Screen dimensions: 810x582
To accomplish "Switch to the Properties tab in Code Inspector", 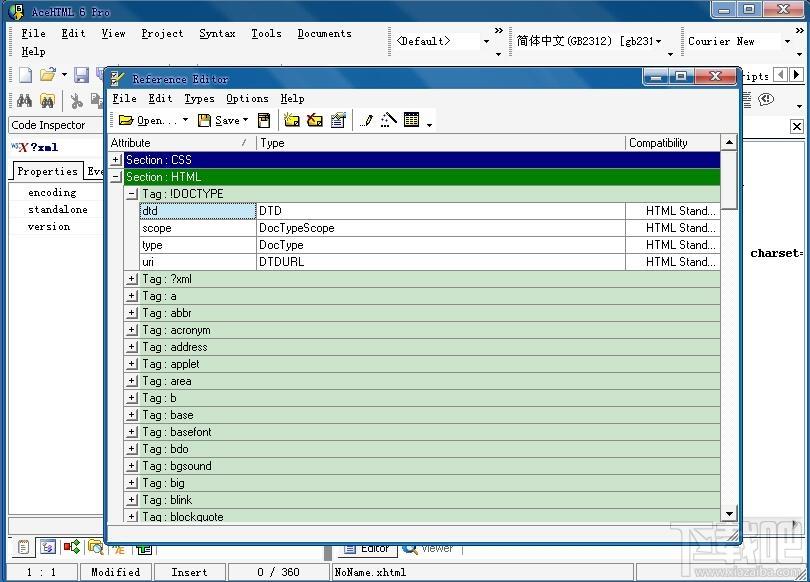I will point(47,171).
